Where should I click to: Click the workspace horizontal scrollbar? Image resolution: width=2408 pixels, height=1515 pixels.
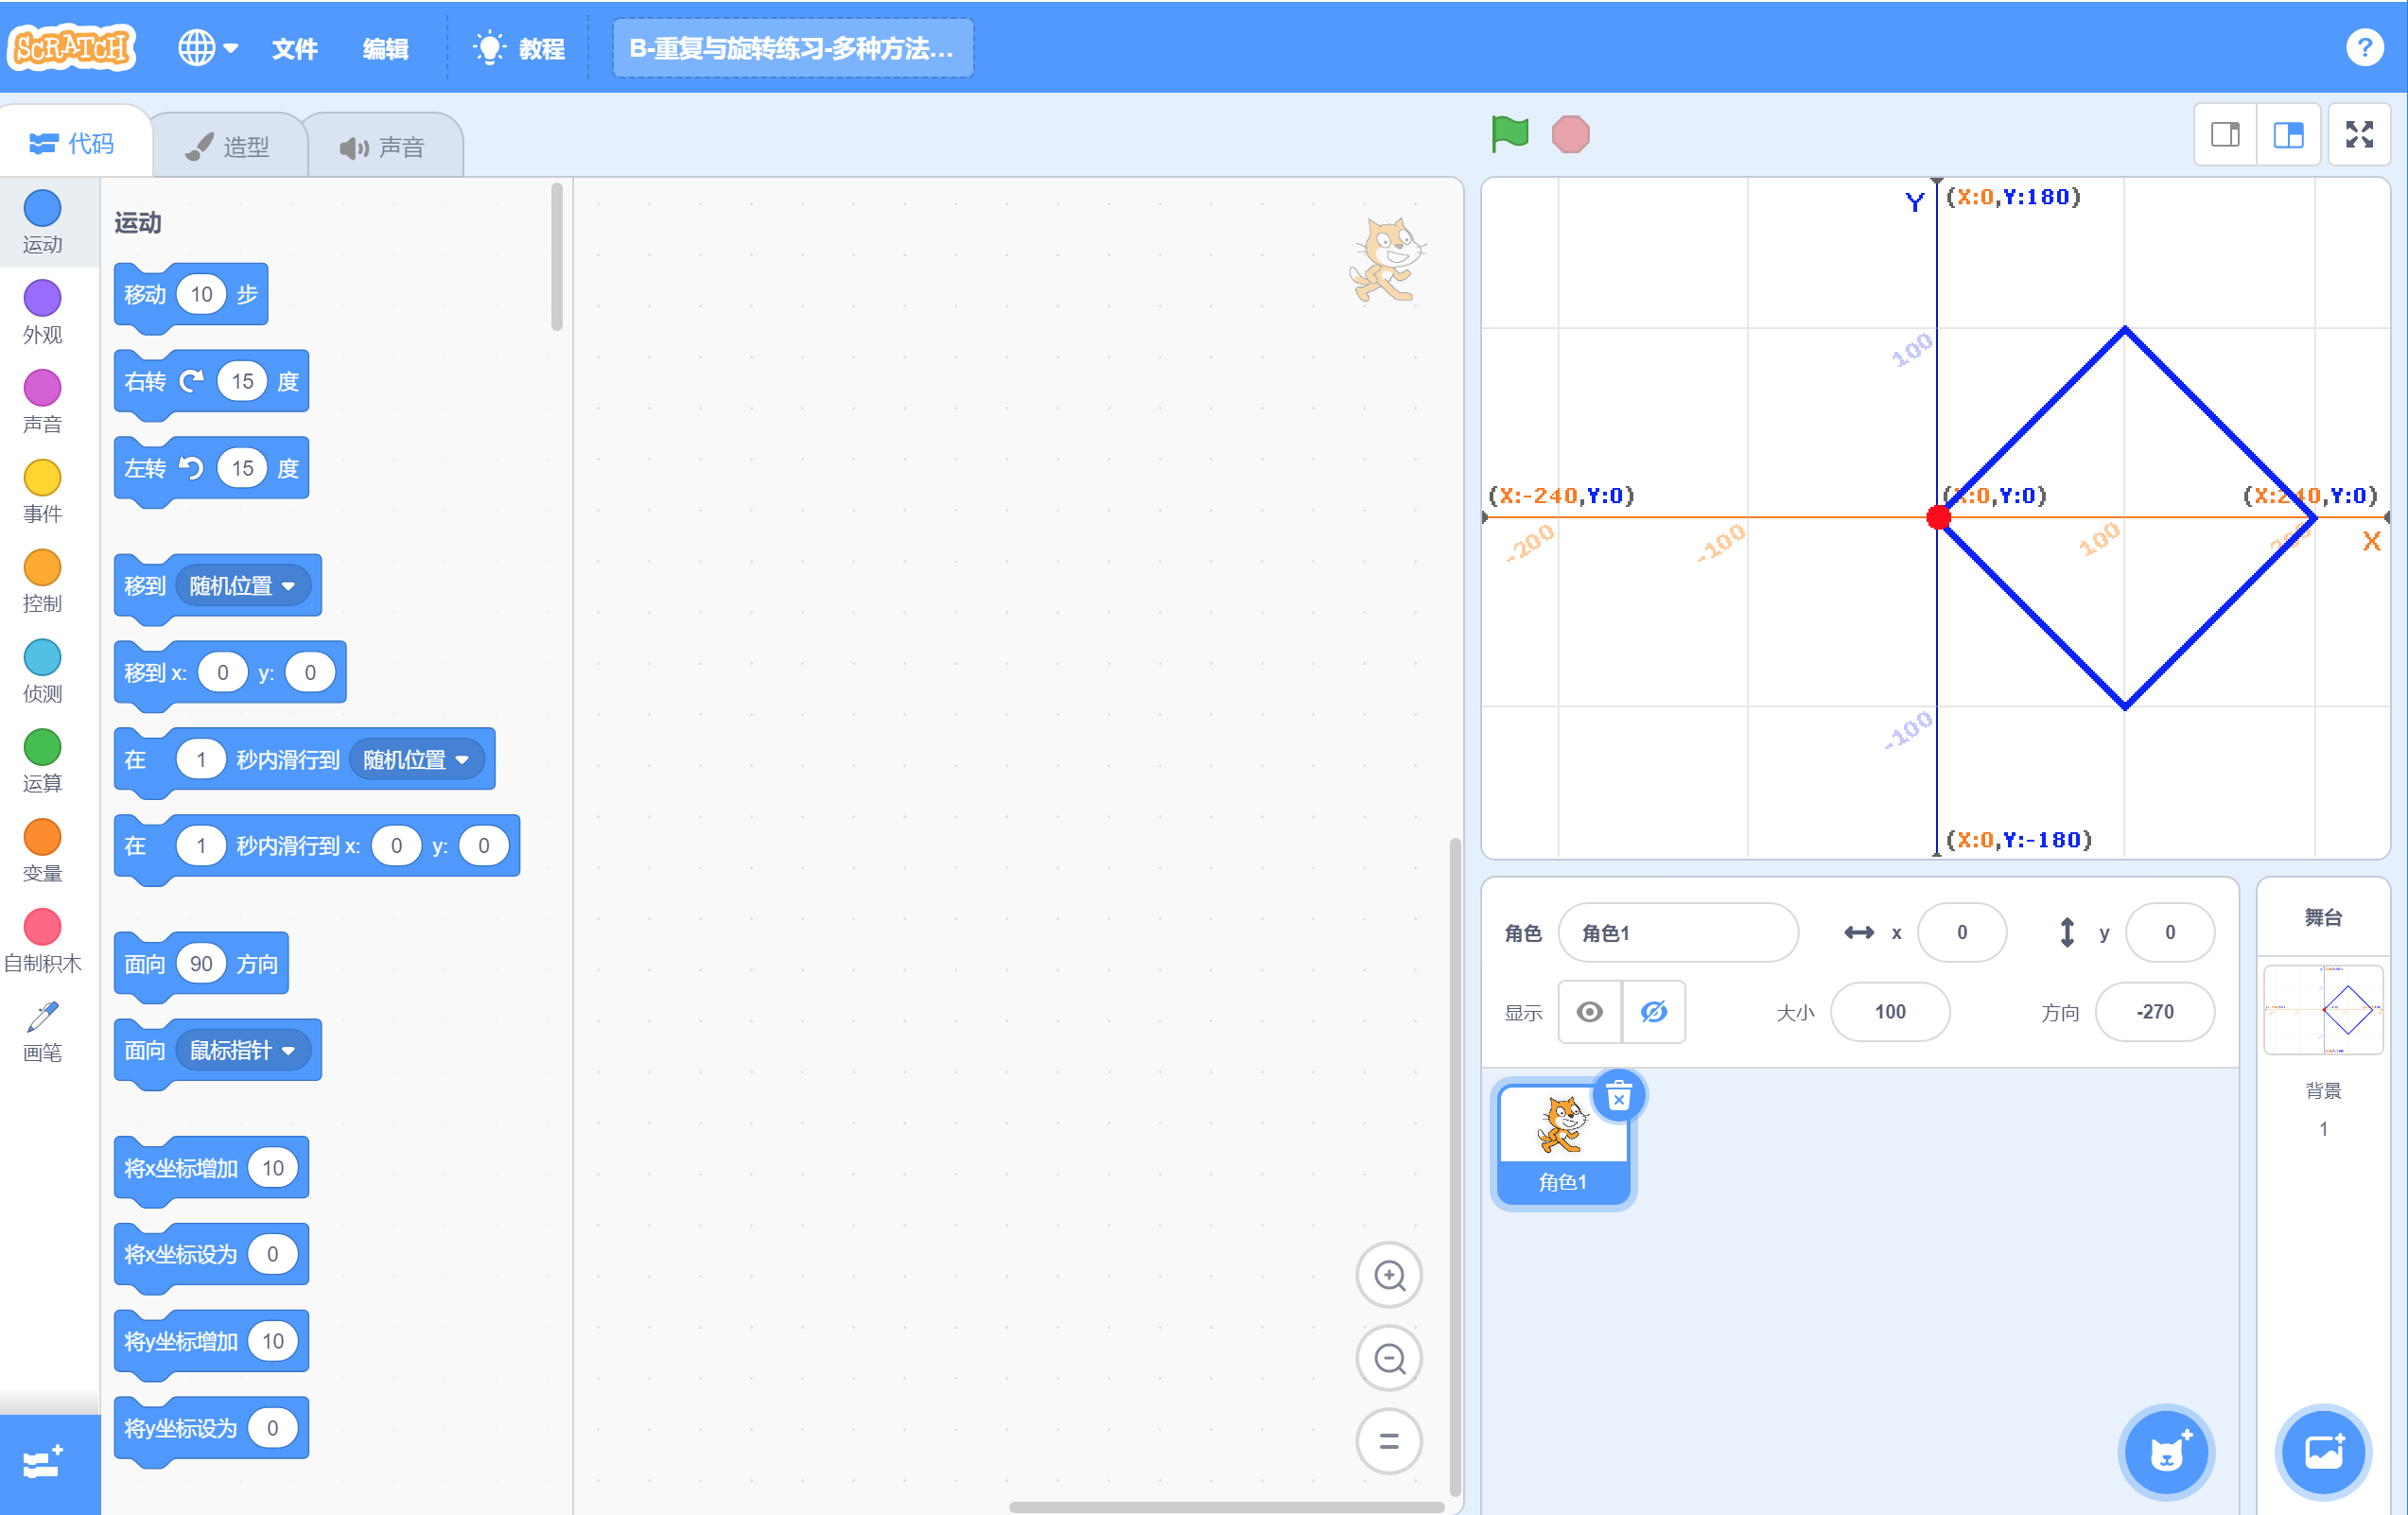[1226, 1506]
